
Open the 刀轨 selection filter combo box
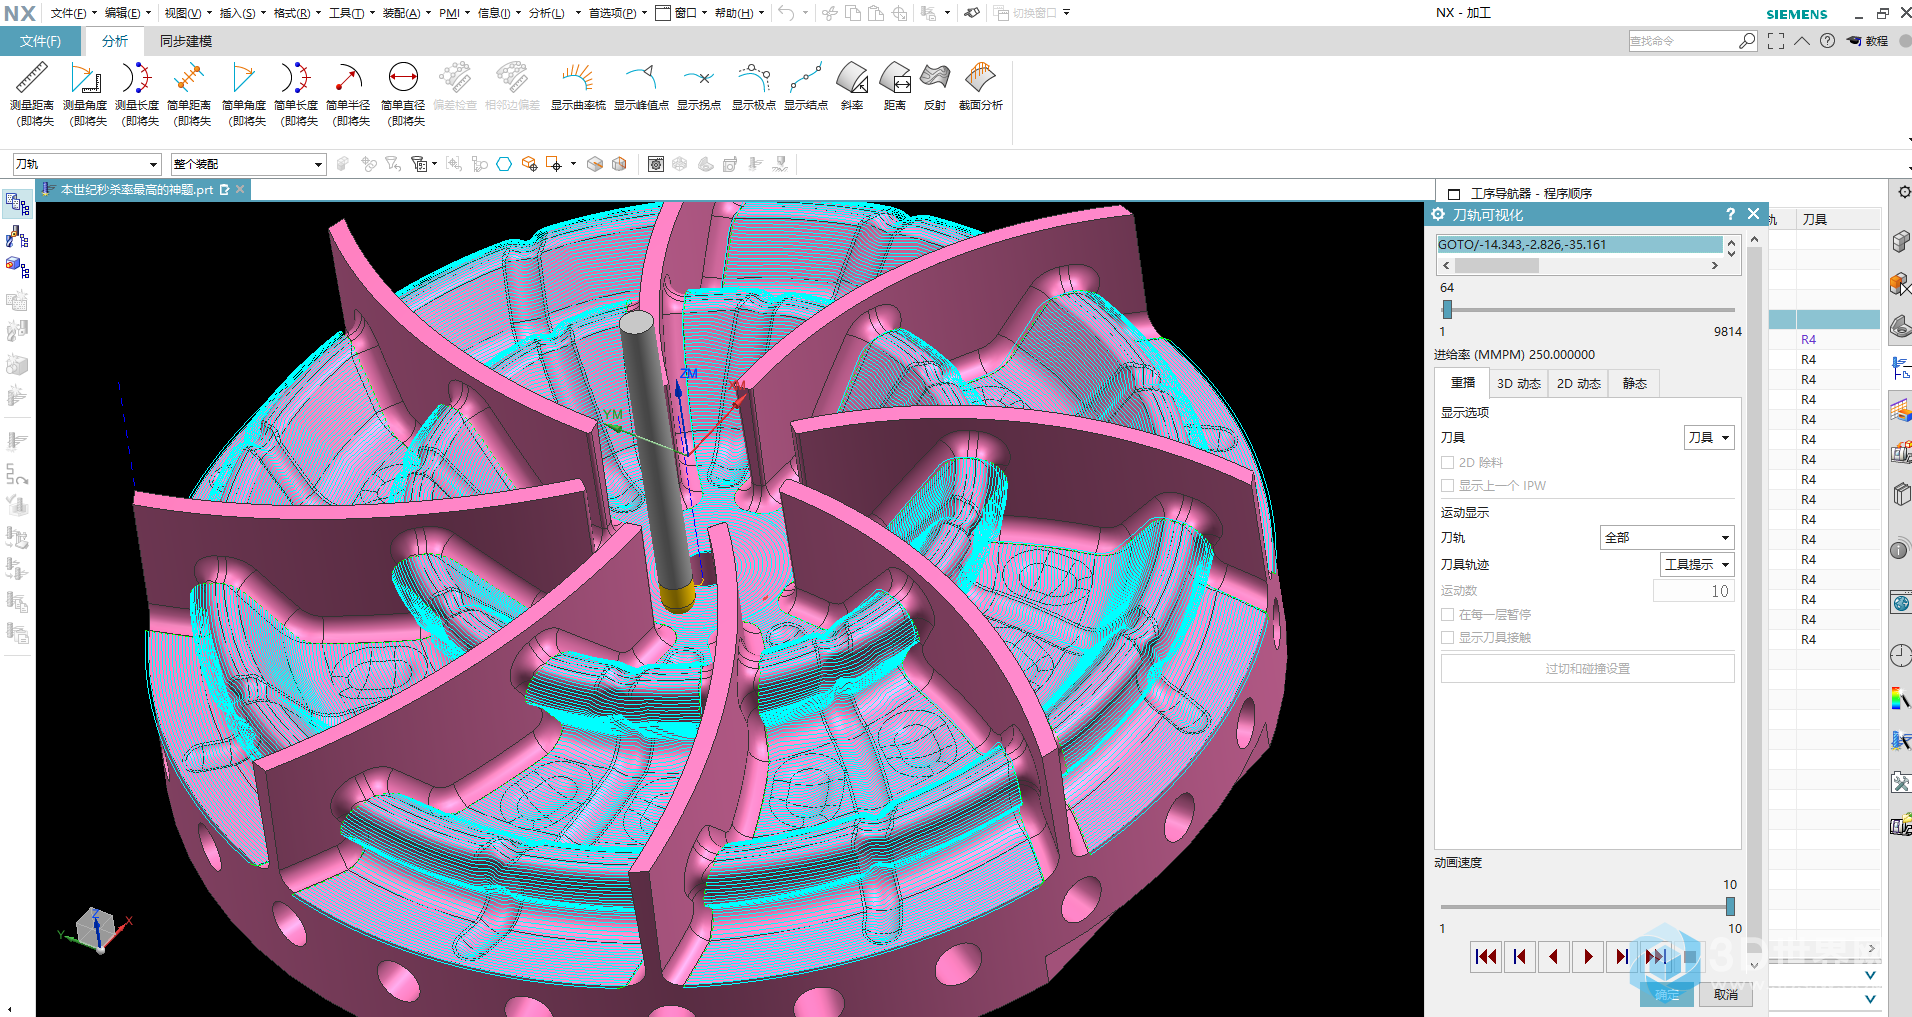pyautogui.click(x=87, y=164)
